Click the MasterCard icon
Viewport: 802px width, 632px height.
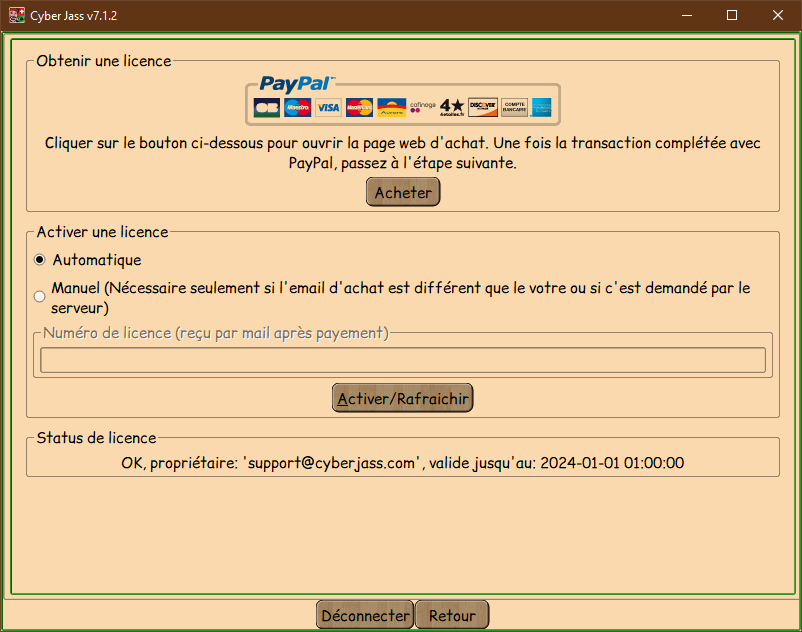pyautogui.click(x=359, y=107)
